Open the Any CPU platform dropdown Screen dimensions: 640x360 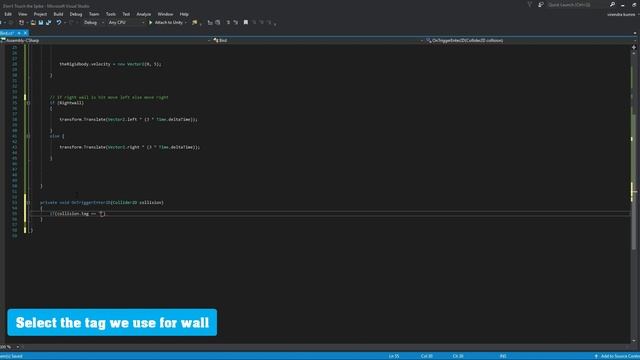coord(126,22)
